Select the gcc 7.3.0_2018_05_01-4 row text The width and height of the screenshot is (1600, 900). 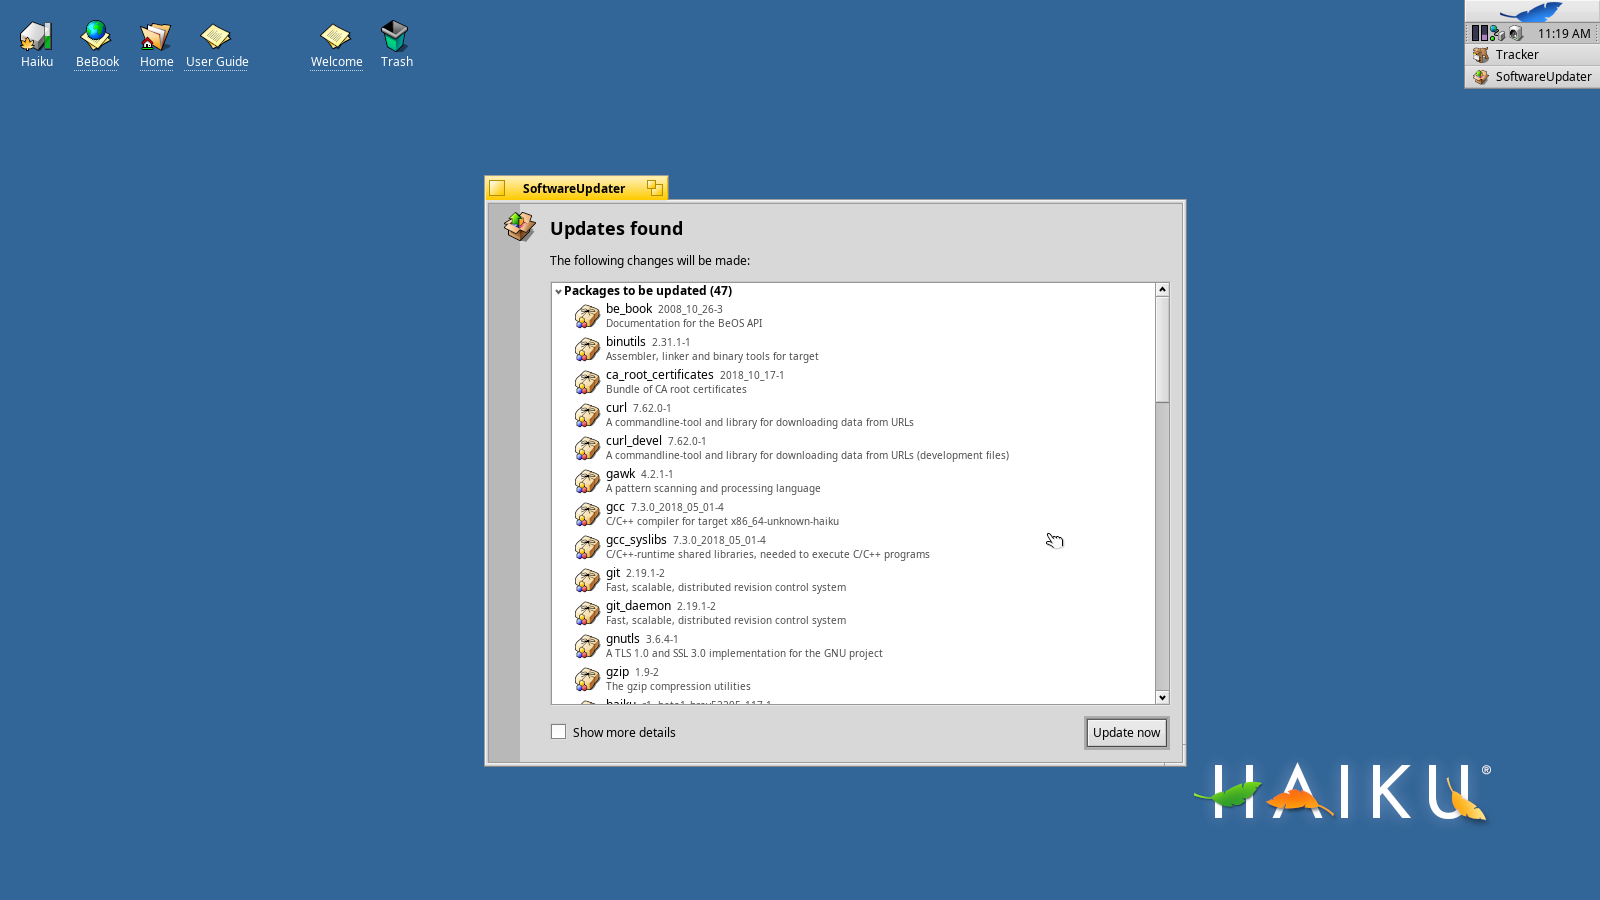click(x=665, y=507)
